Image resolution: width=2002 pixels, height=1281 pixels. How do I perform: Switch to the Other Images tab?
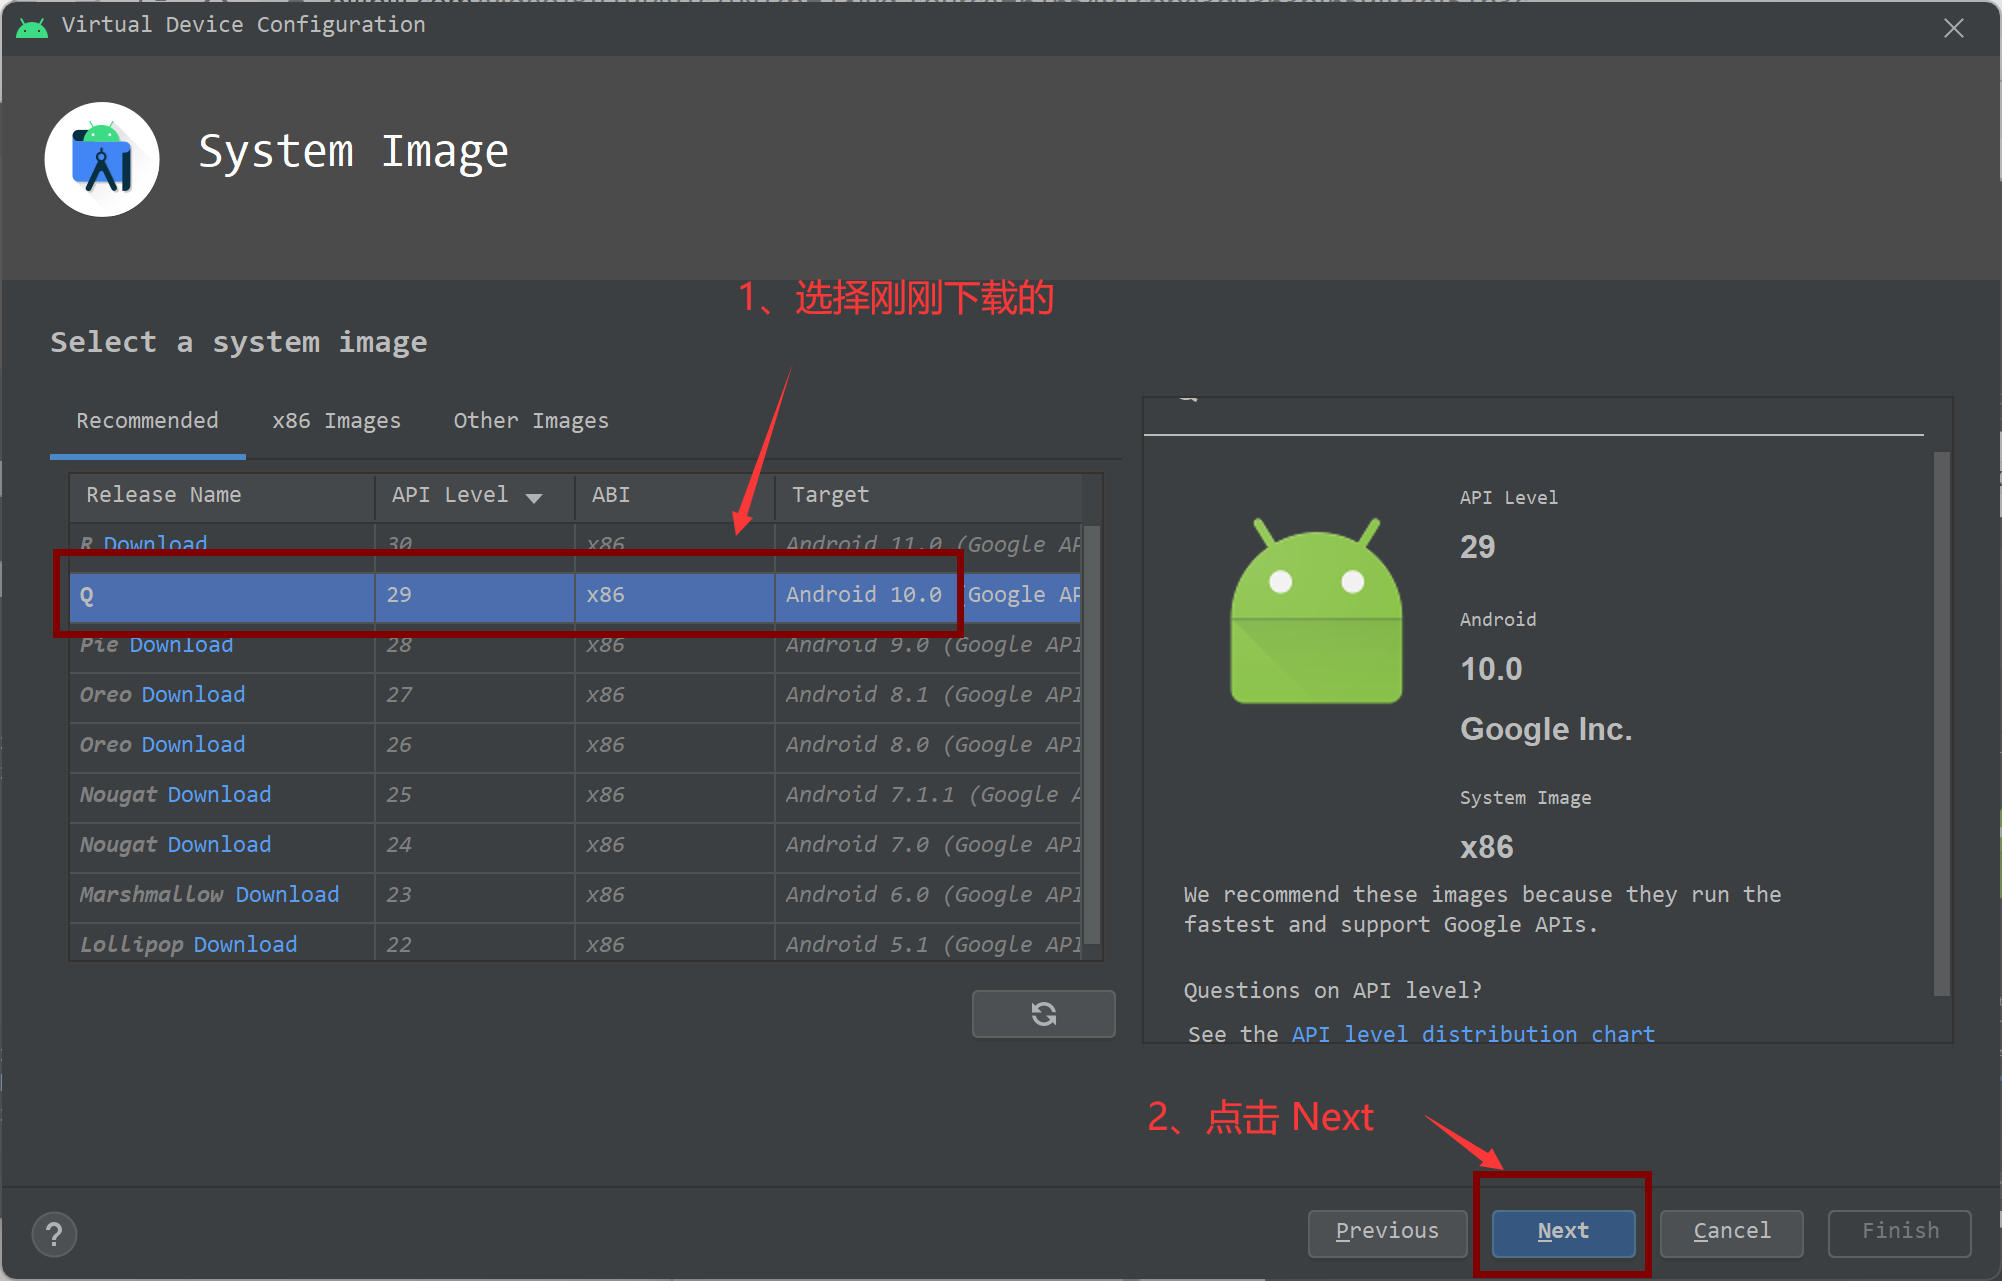pos(531,421)
